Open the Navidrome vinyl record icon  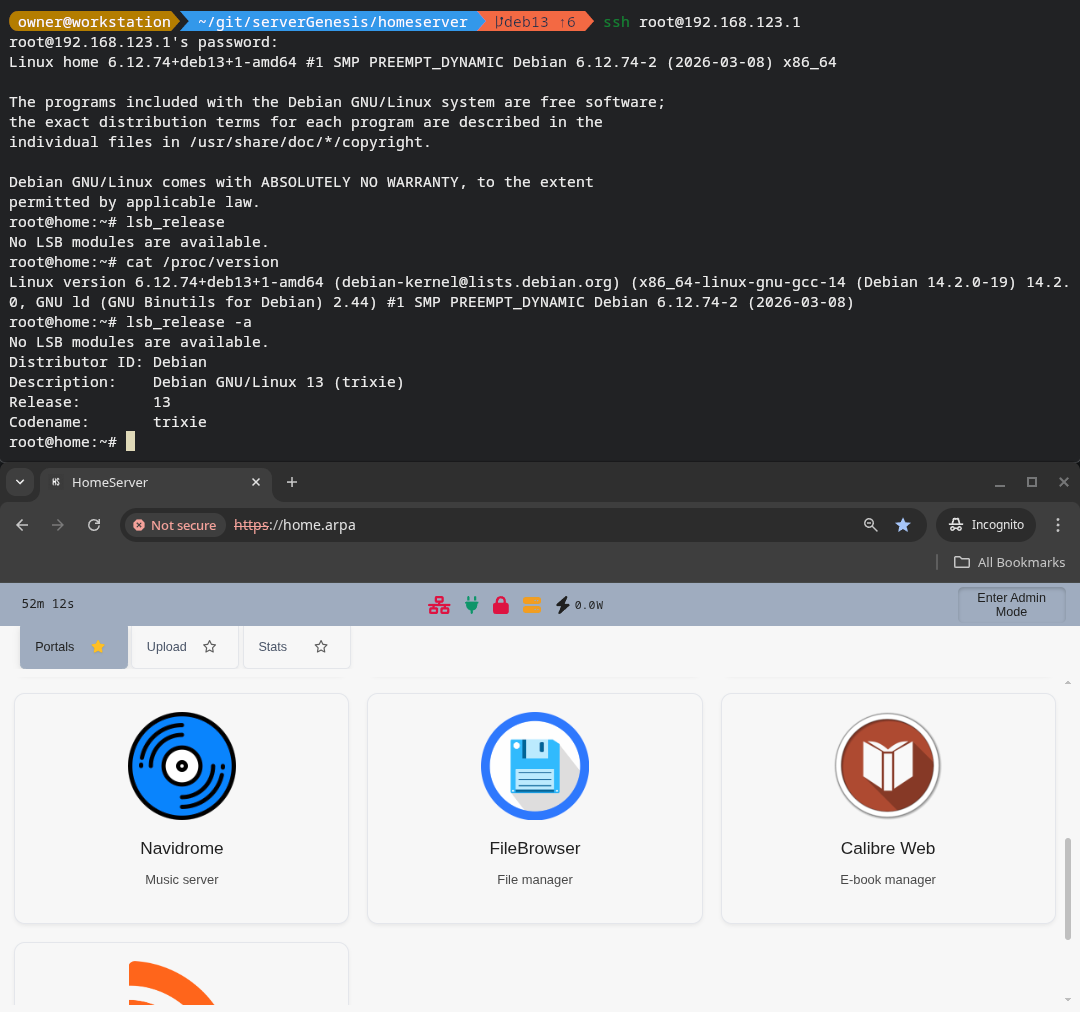click(182, 765)
